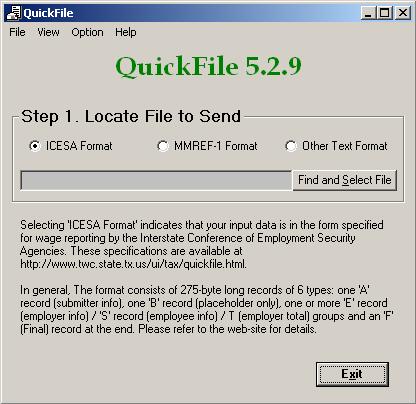Click the Find and Select File button

(345, 180)
